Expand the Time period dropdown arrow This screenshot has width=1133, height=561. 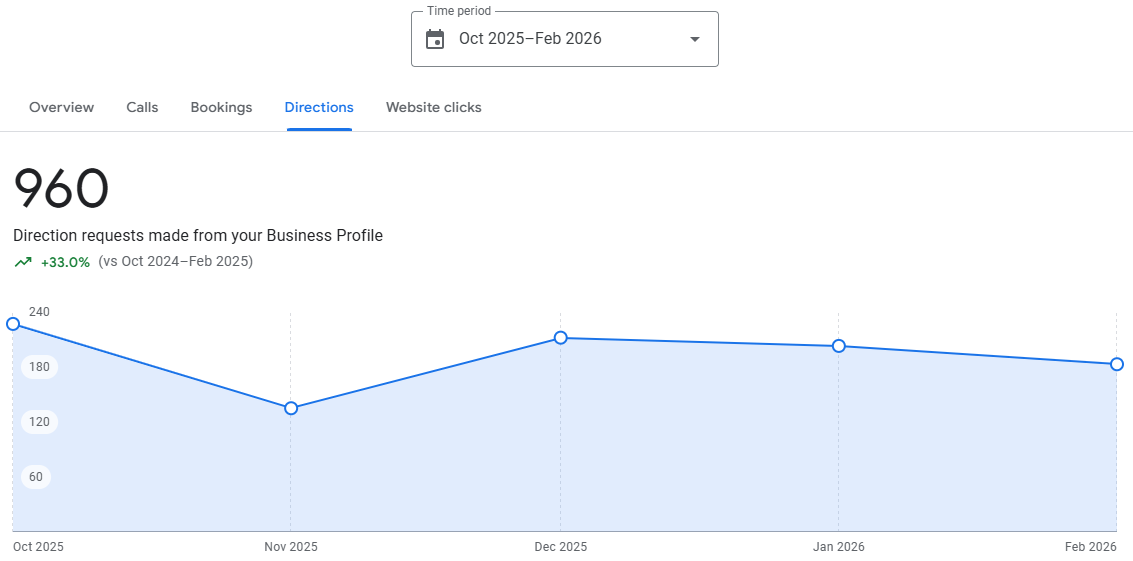[x=695, y=39]
